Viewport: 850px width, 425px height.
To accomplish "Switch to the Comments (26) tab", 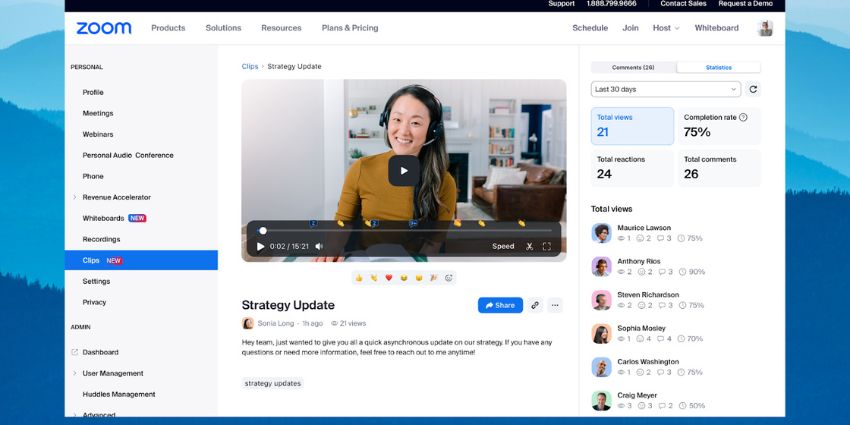I will pyautogui.click(x=633, y=67).
